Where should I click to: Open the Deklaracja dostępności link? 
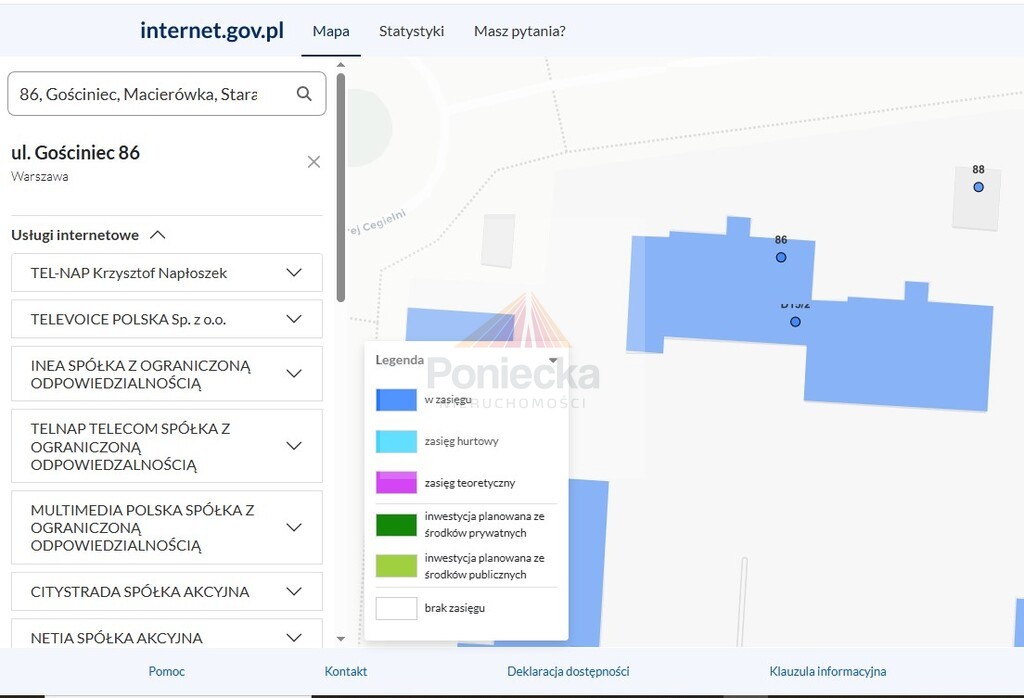pyautogui.click(x=568, y=671)
